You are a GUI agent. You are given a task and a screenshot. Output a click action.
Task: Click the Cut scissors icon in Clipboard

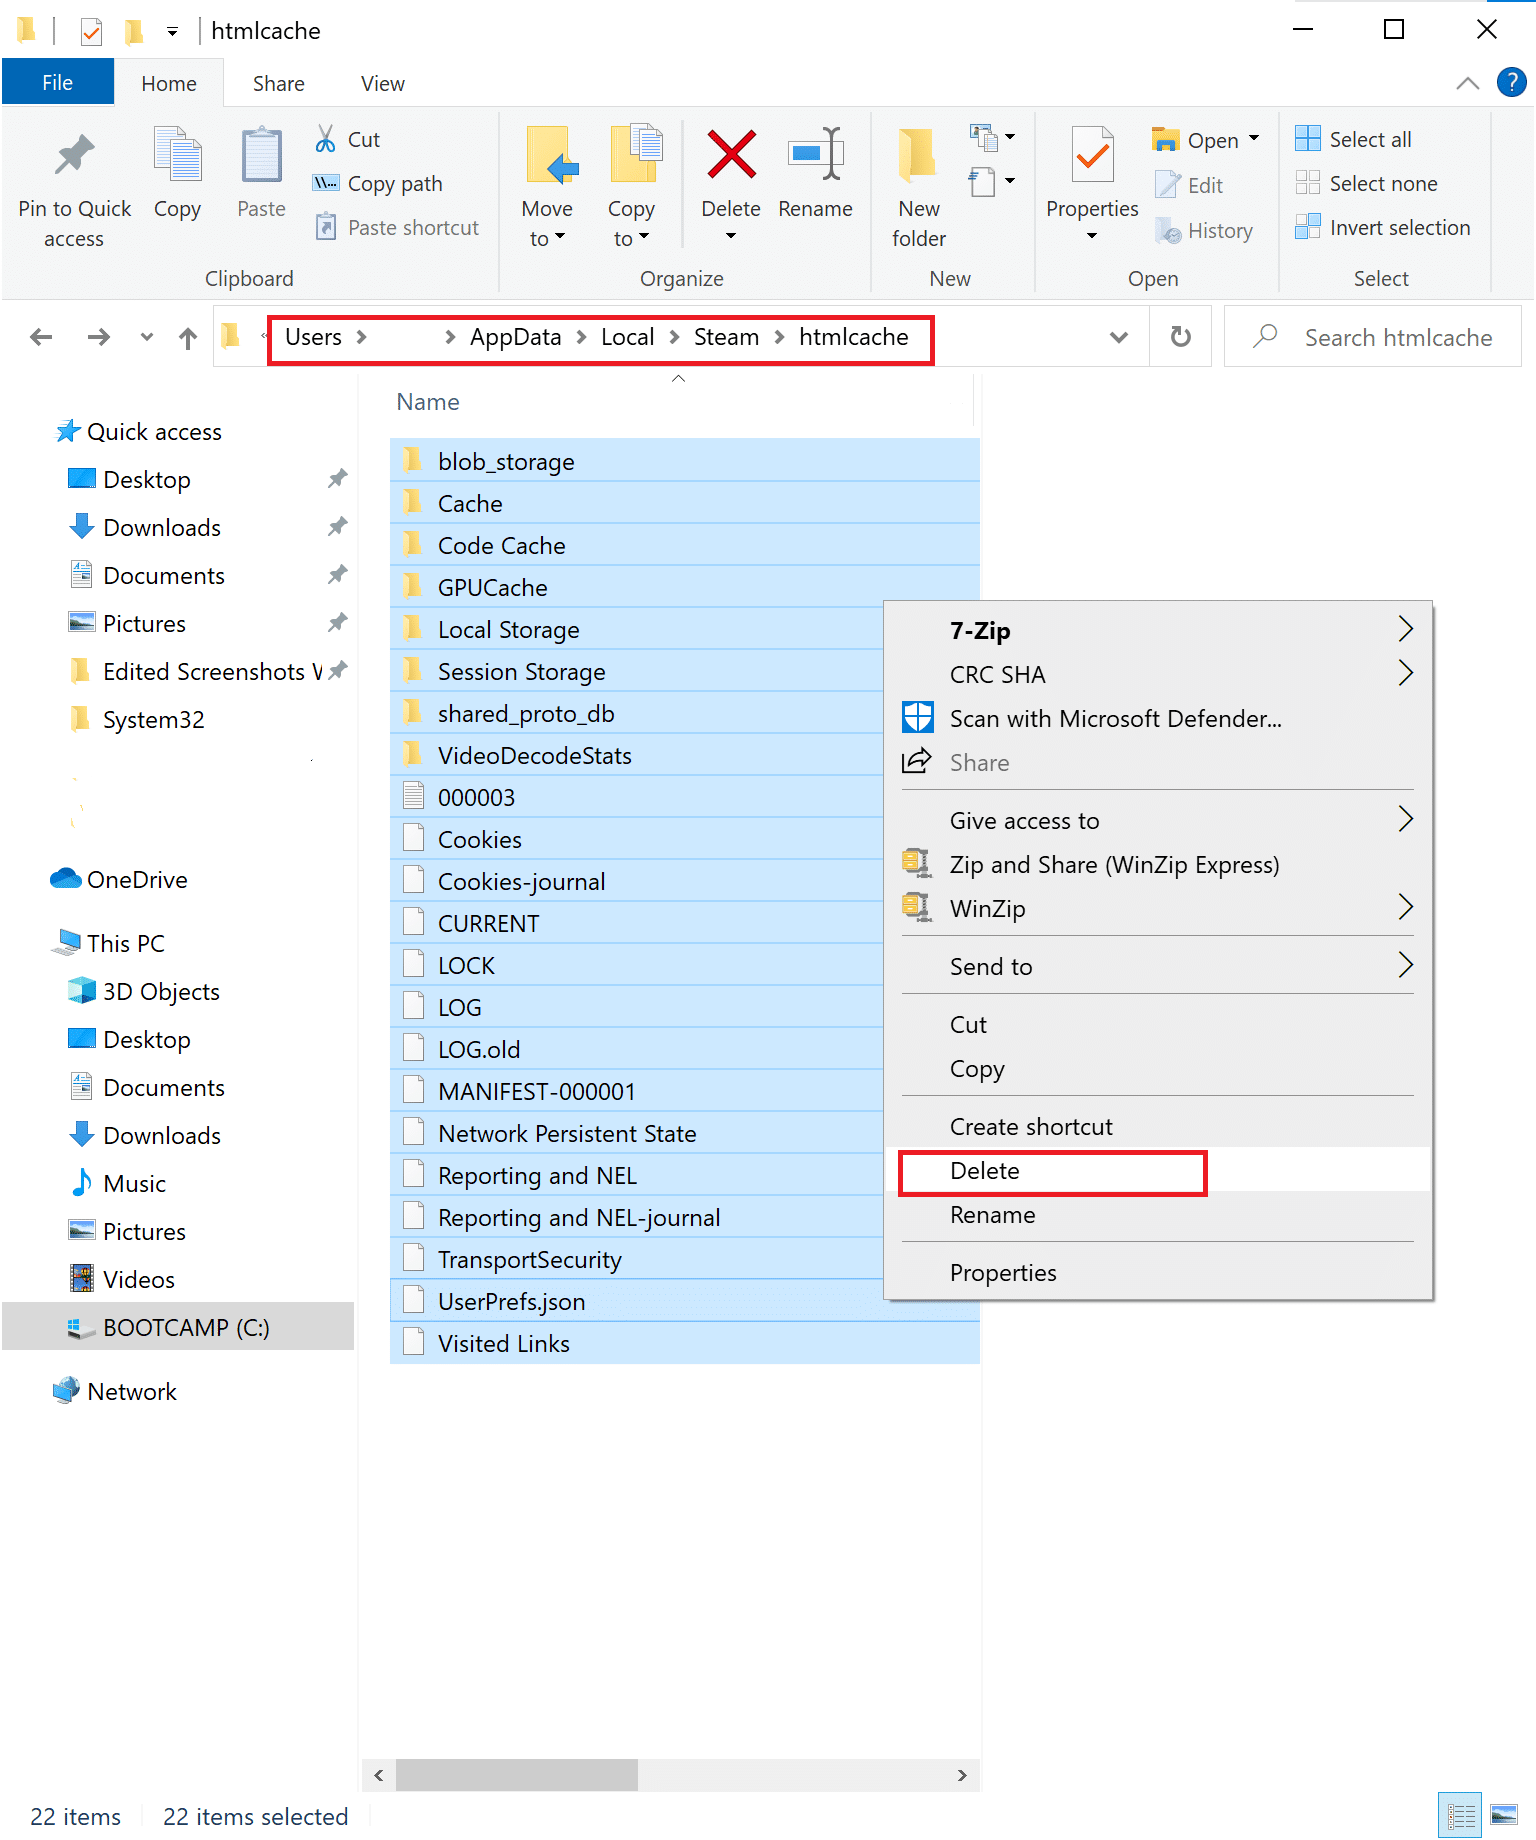click(325, 139)
